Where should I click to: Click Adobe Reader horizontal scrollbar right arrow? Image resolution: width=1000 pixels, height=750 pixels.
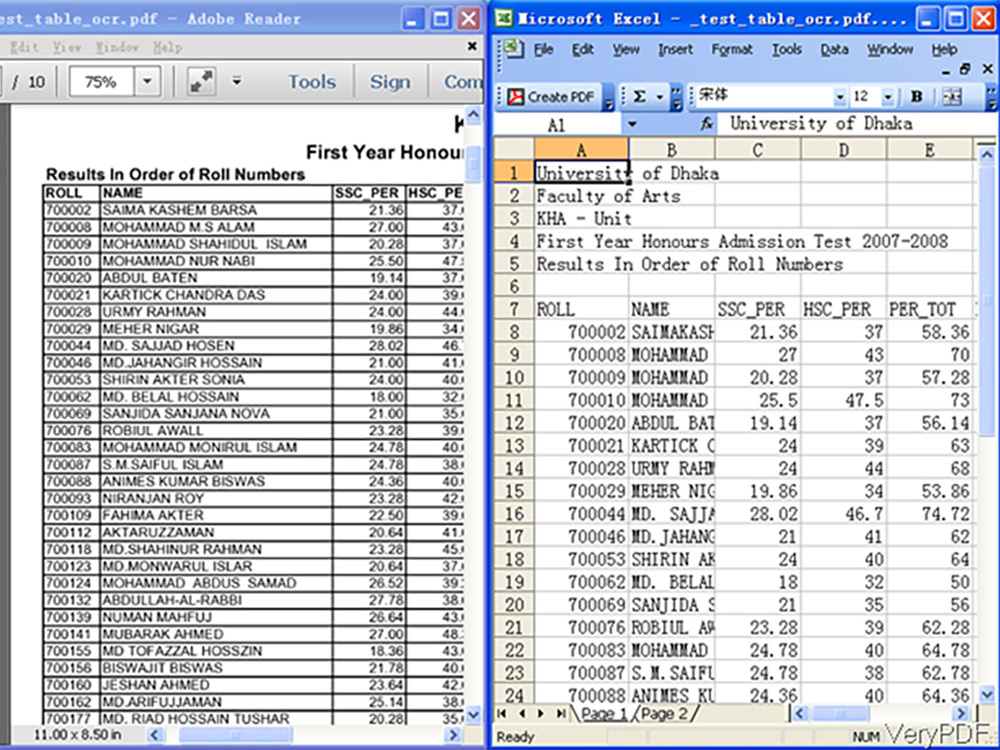pos(453,735)
